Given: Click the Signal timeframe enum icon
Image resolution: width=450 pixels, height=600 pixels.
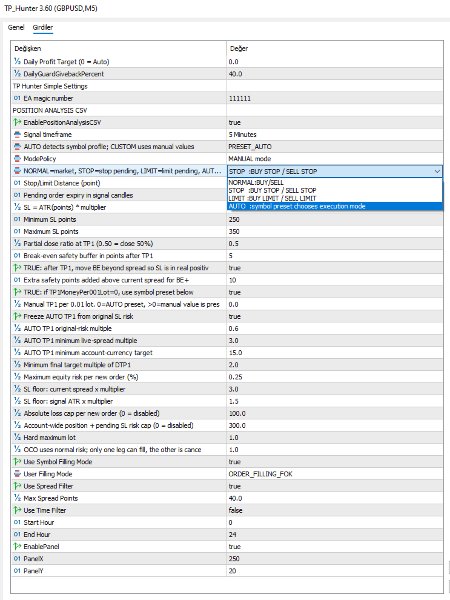Looking at the screenshot, I should pyautogui.click(x=17, y=135).
